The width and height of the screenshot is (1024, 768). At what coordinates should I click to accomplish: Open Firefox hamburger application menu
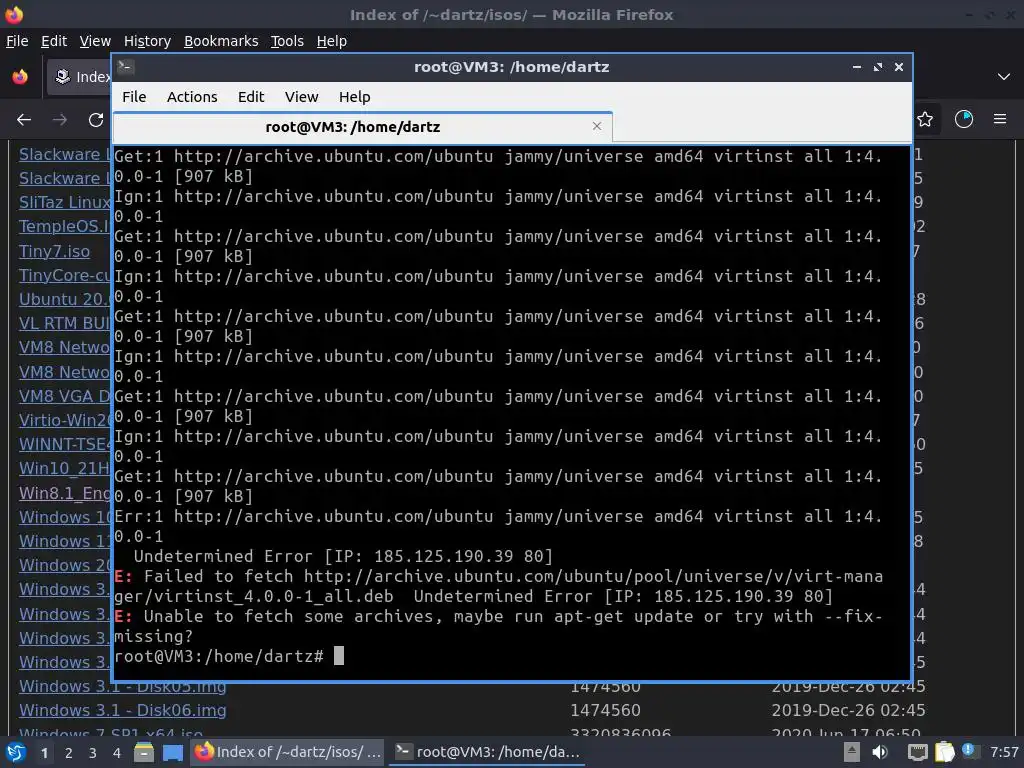pos(1000,120)
